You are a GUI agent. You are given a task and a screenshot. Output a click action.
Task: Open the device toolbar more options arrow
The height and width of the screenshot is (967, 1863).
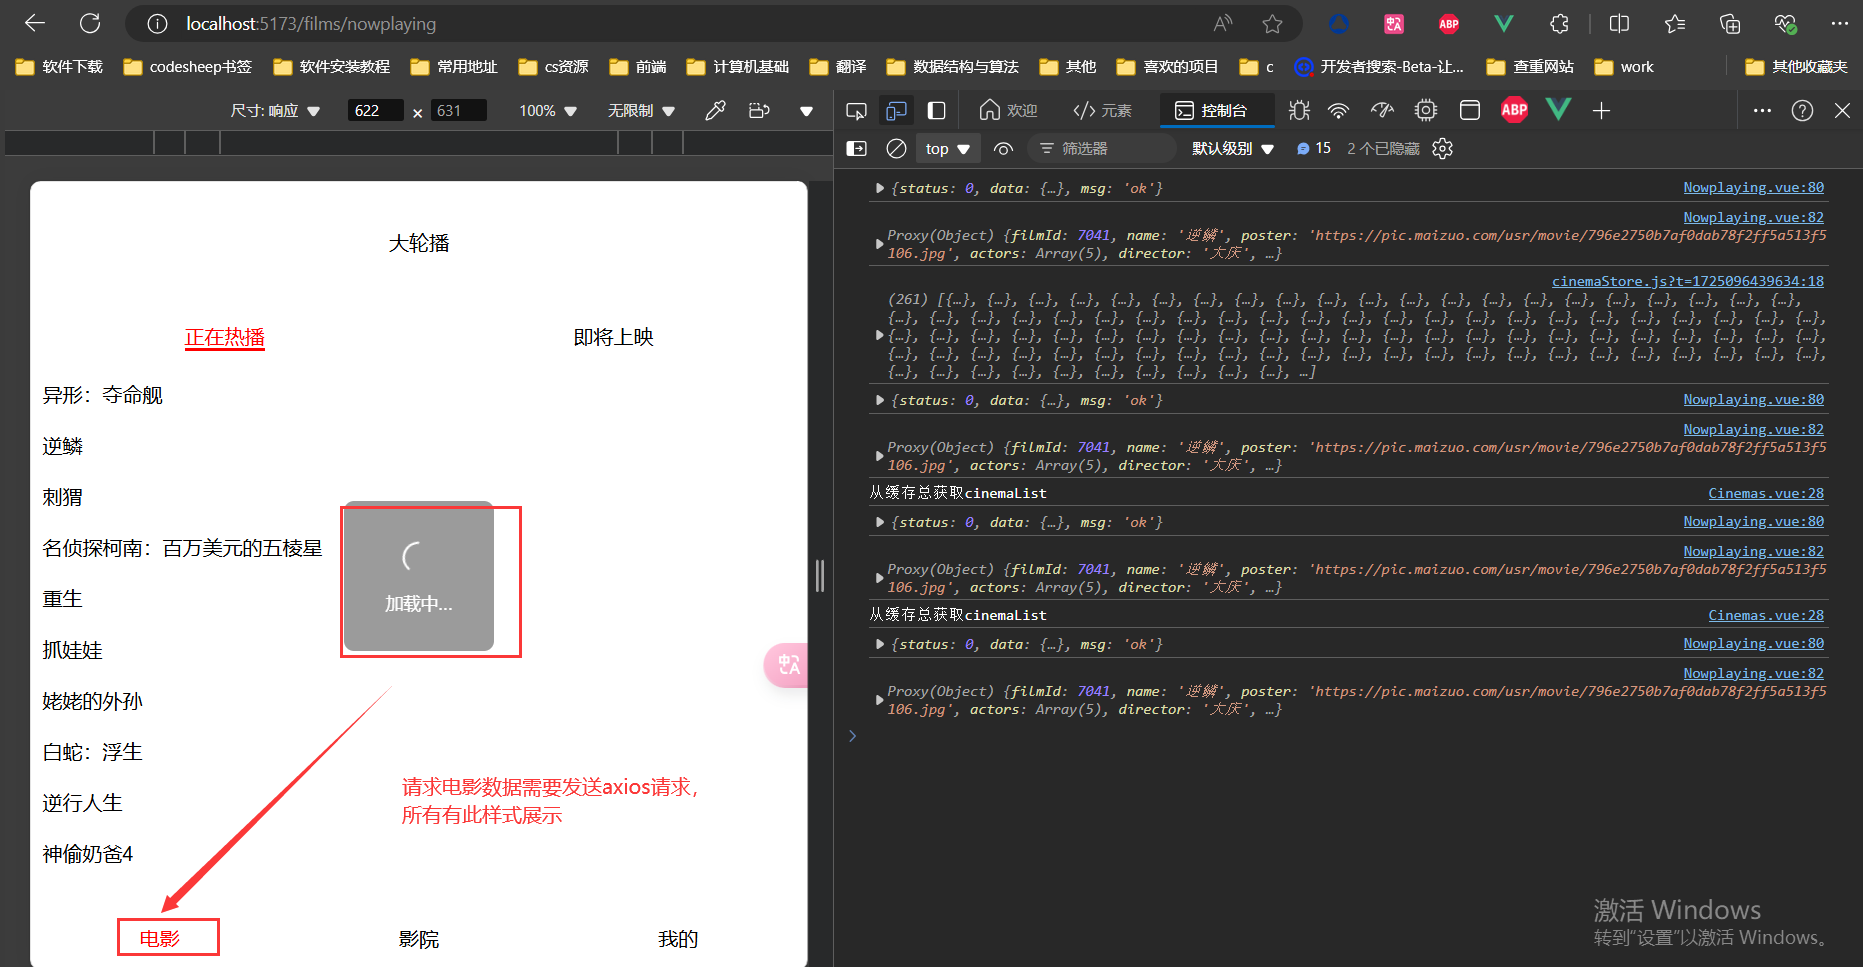click(x=806, y=111)
